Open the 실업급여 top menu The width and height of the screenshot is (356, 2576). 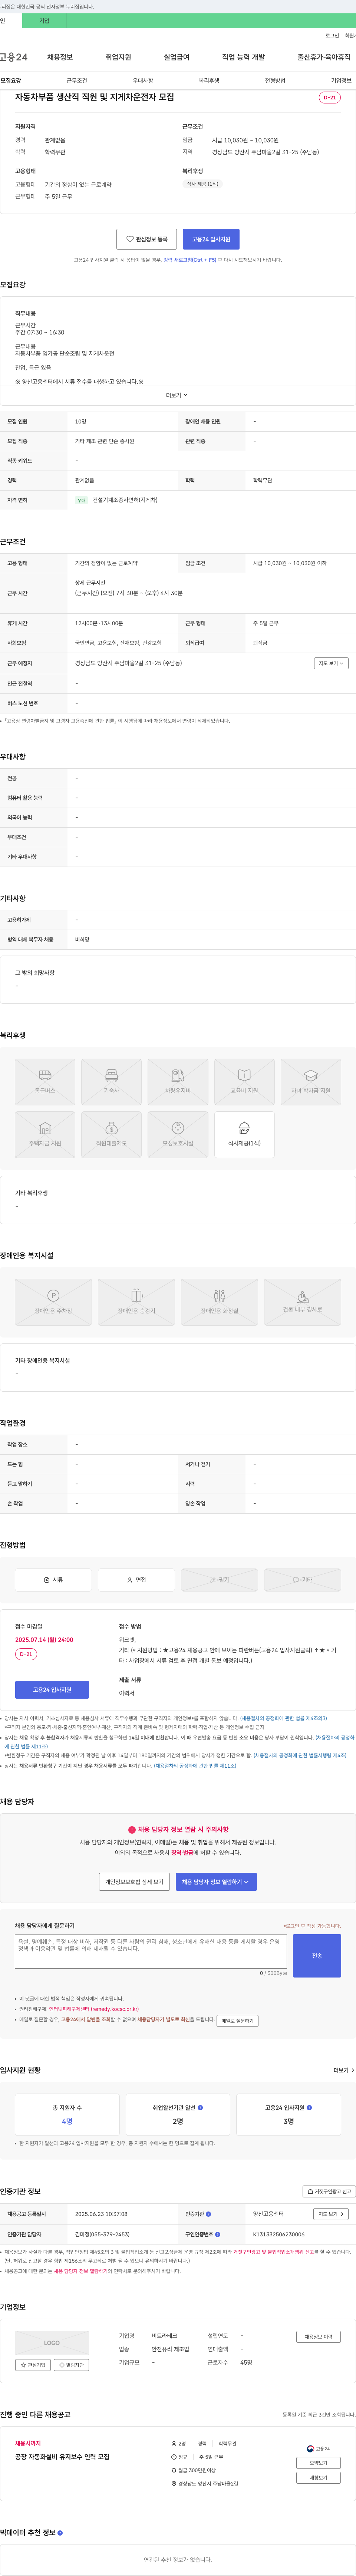(x=176, y=57)
